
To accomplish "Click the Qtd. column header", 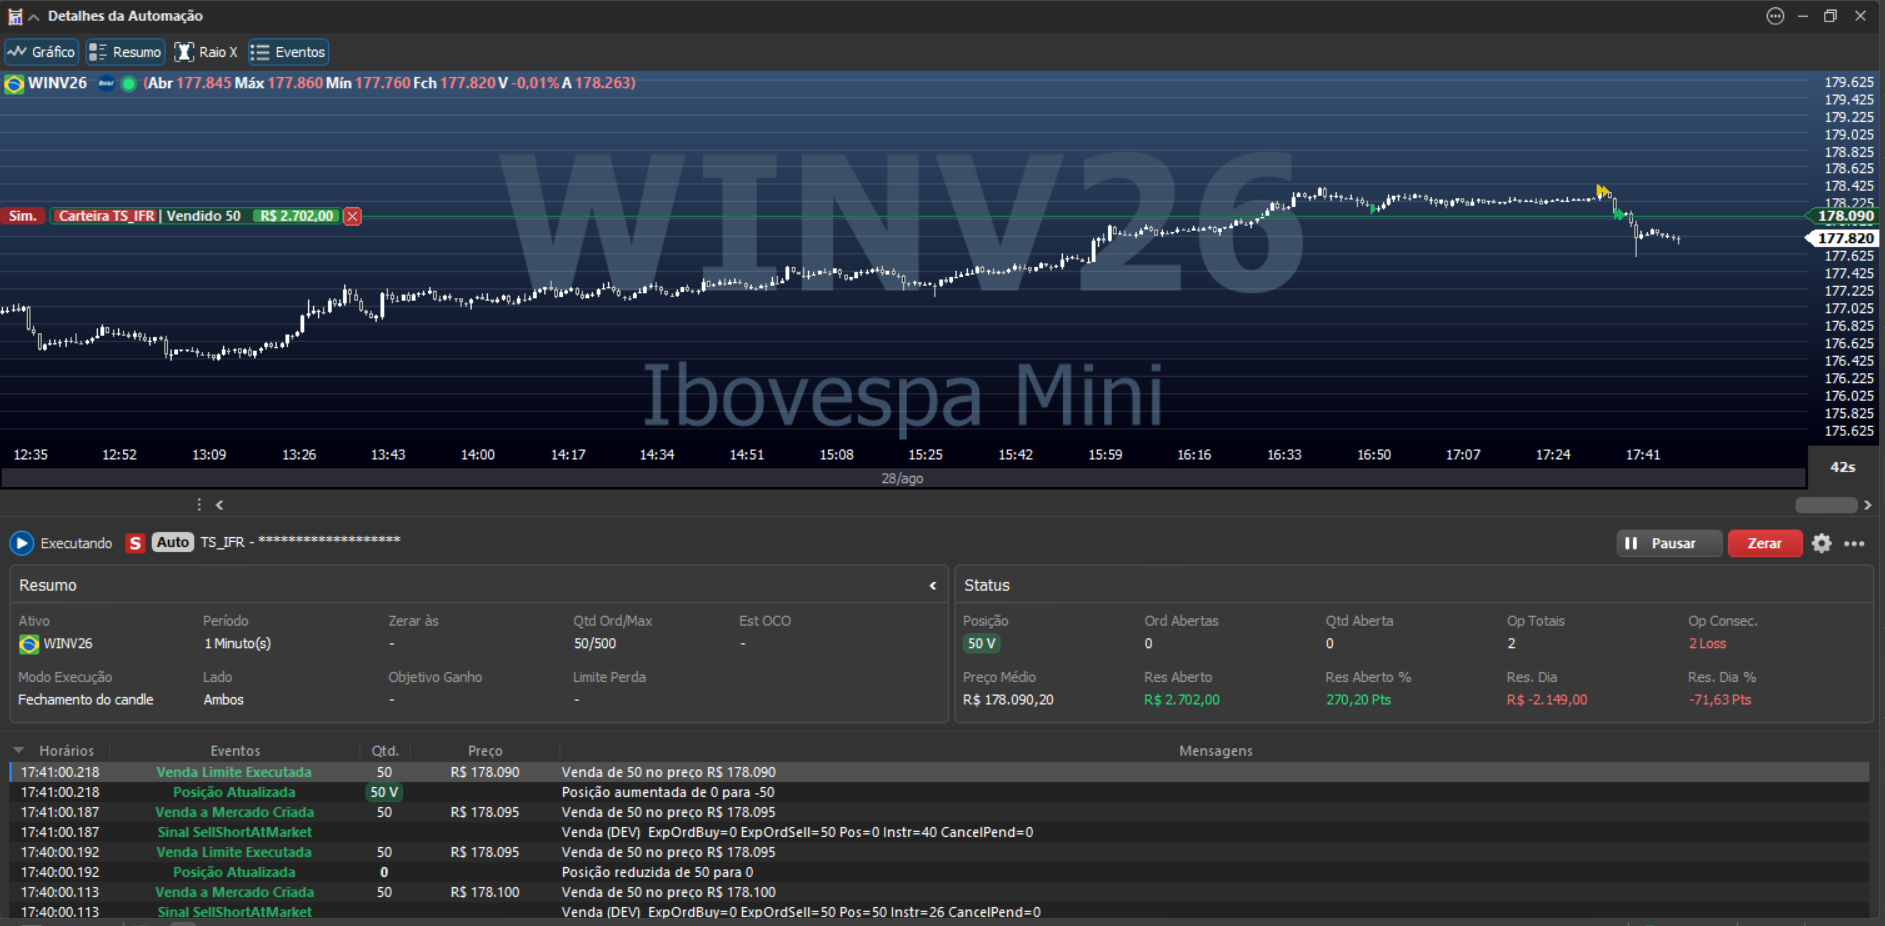I will point(385,751).
